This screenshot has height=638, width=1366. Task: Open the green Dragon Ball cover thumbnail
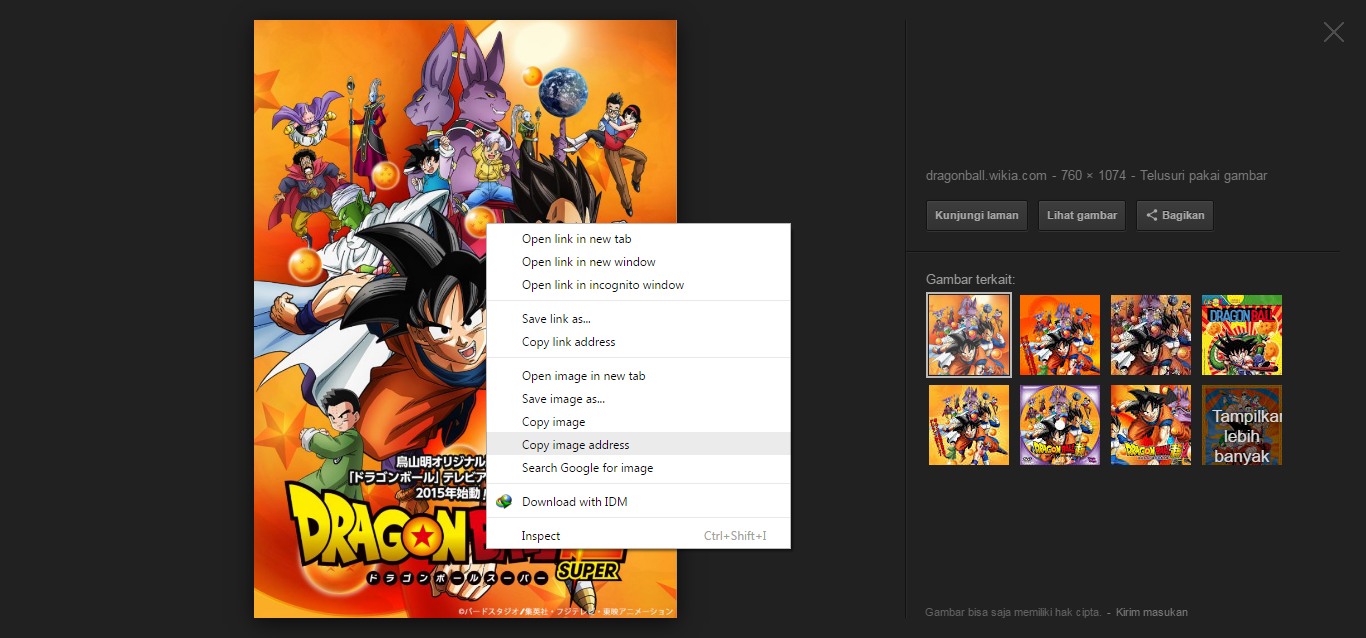tap(1242, 335)
